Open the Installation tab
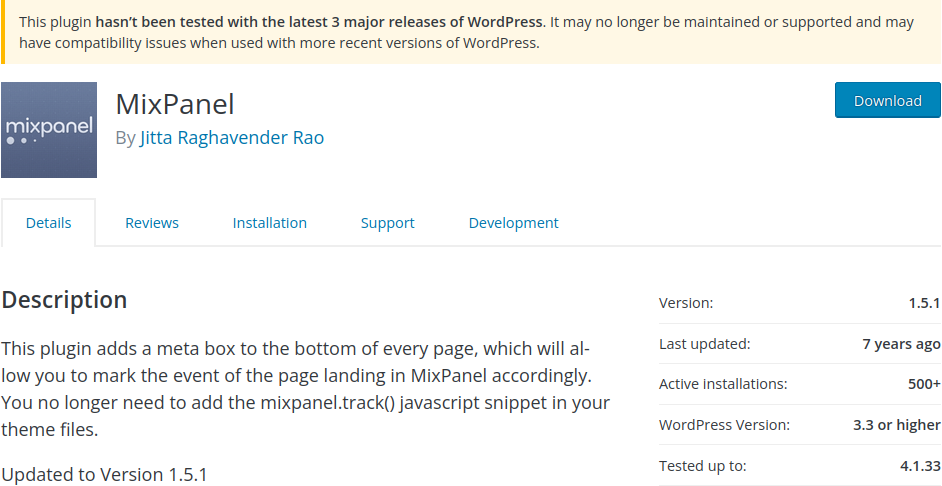The width and height of the screenshot is (942, 486). [270, 223]
